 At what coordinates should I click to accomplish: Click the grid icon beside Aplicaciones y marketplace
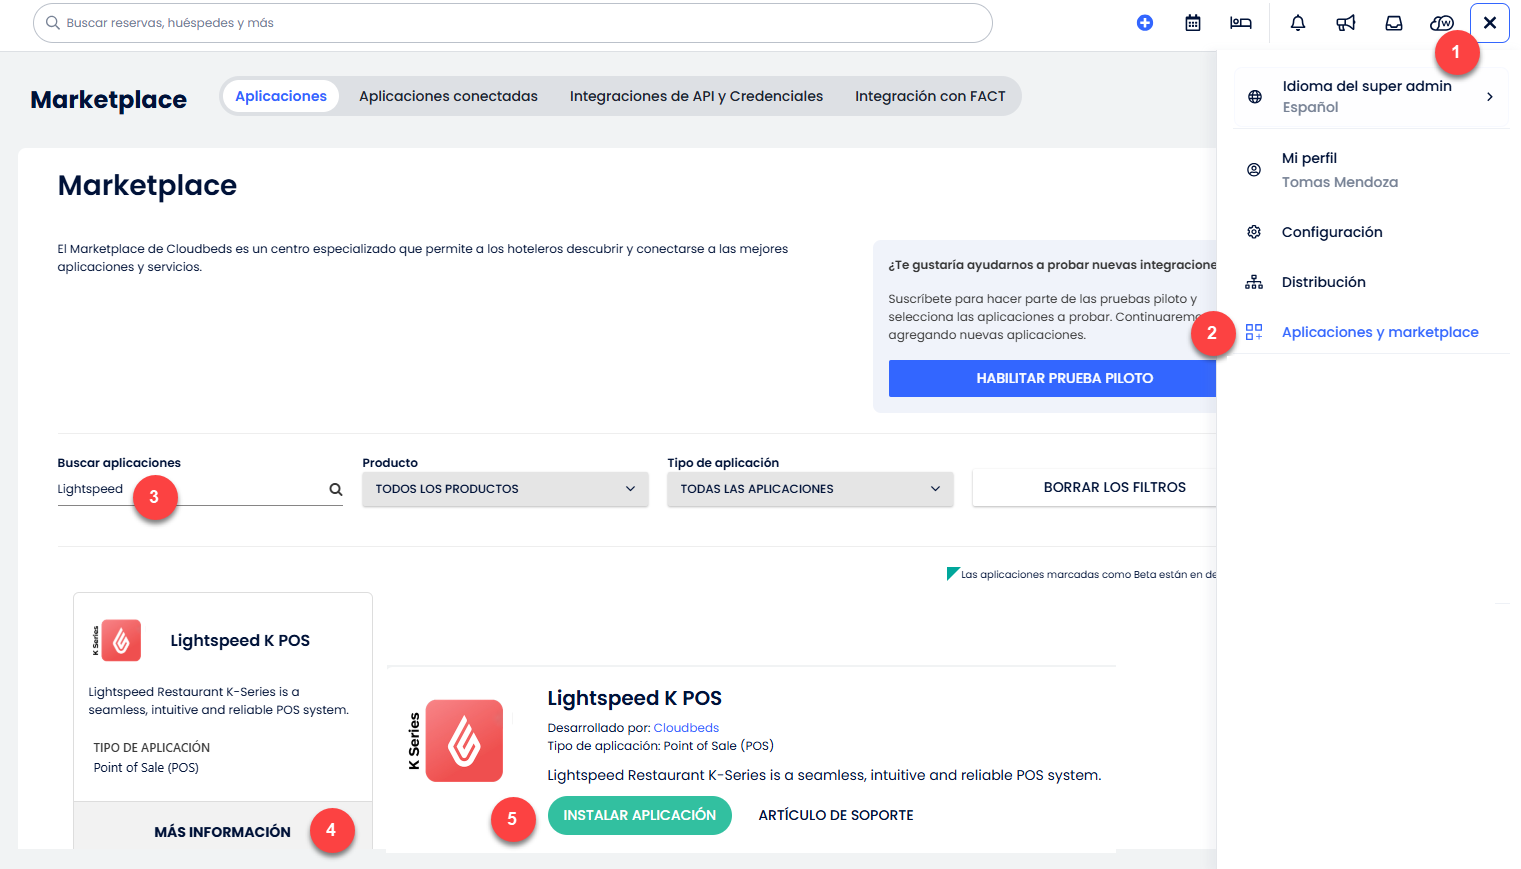1254,332
